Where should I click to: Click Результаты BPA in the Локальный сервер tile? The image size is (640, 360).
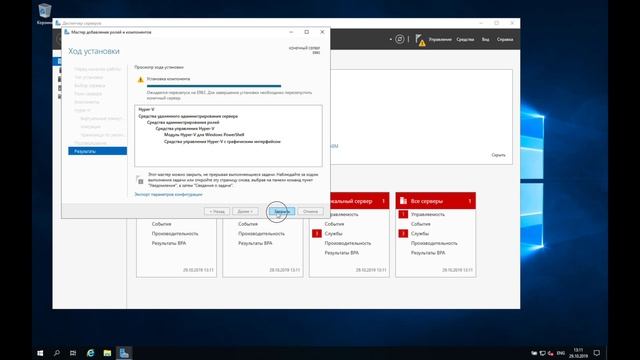(x=342, y=253)
